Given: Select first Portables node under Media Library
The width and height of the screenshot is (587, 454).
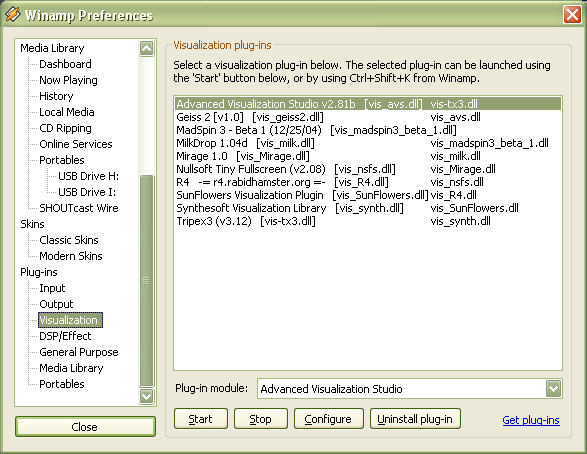Looking at the screenshot, I should pos(62,160).
